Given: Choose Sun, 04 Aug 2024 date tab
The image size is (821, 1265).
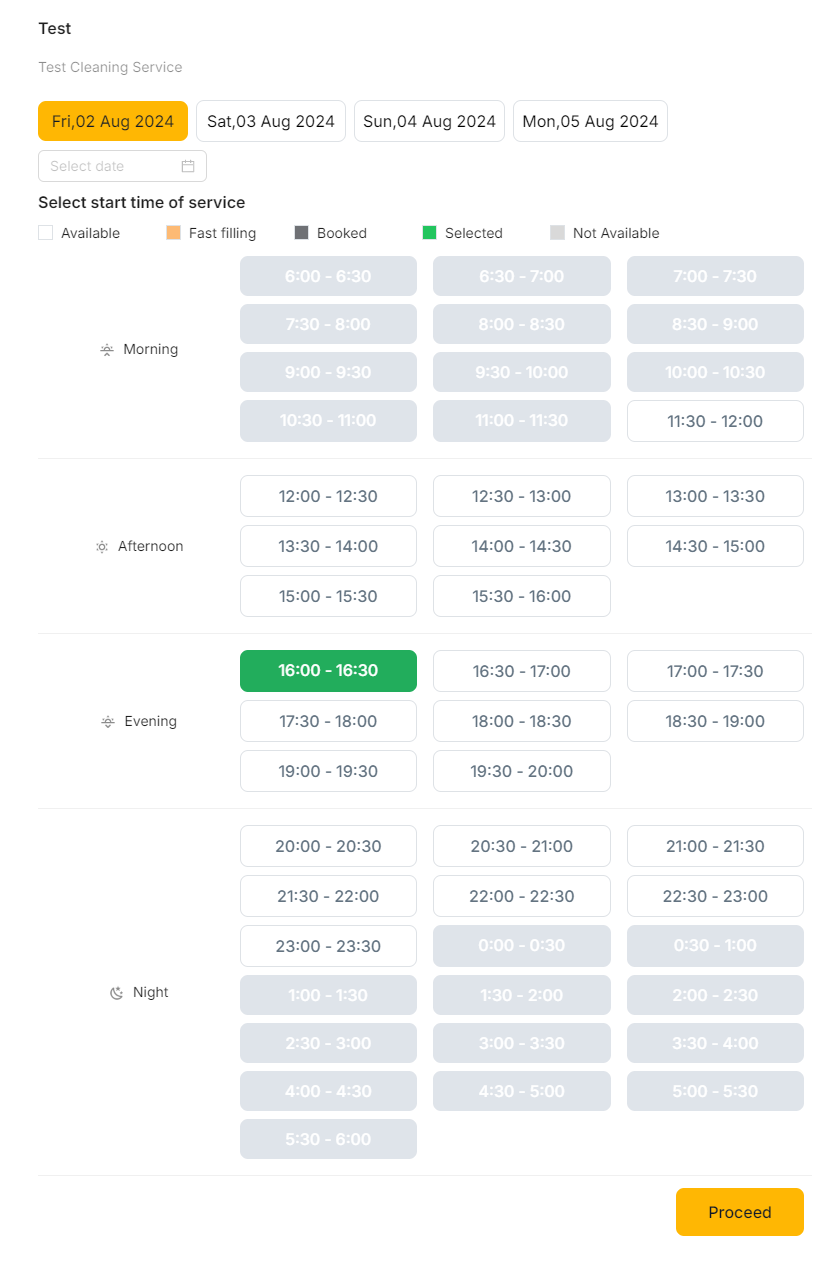Looking at the screenshot, I should tap(429, 121).
